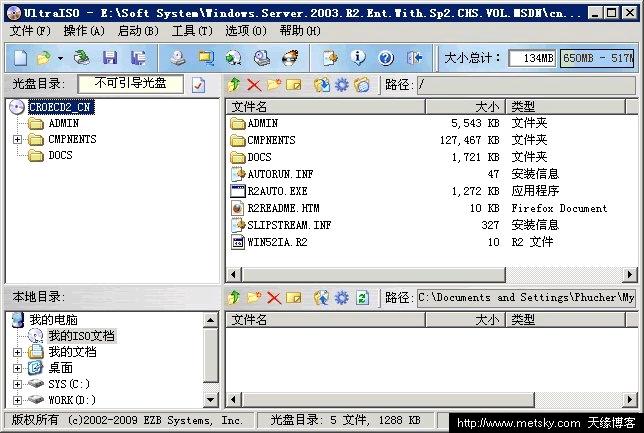
Task: Click the New folder icon in local toolbar
Action: pos(254,297)
